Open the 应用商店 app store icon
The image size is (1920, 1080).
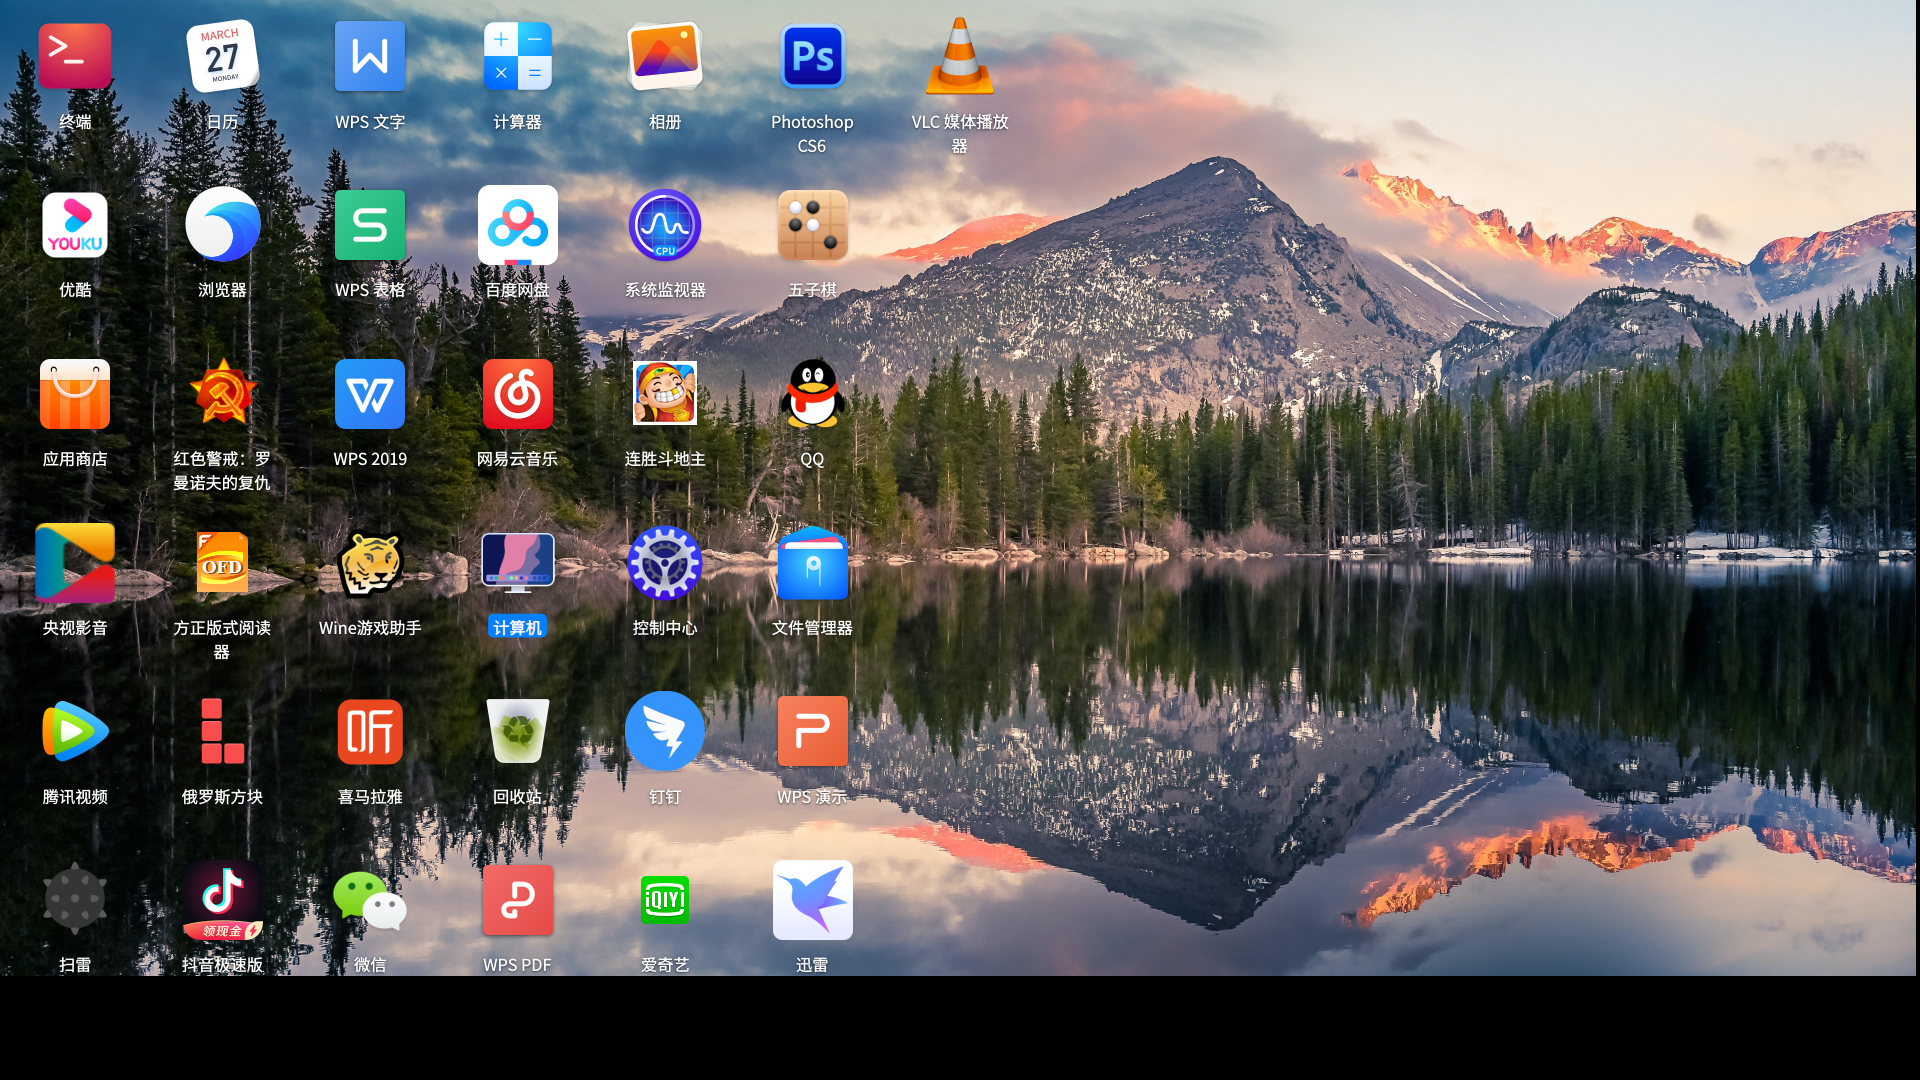point(75,395)
